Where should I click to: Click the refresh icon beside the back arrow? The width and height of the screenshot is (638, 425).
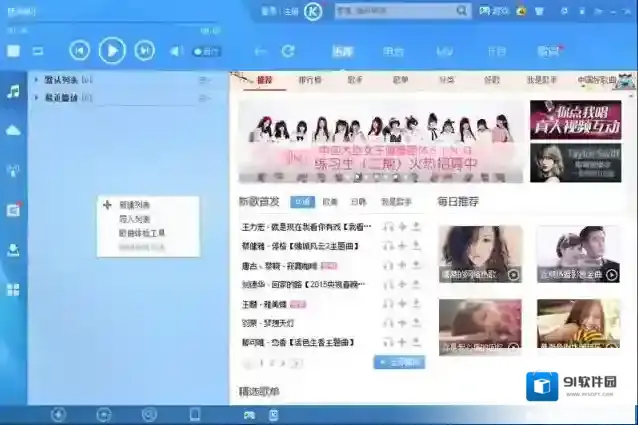[288, 51]
